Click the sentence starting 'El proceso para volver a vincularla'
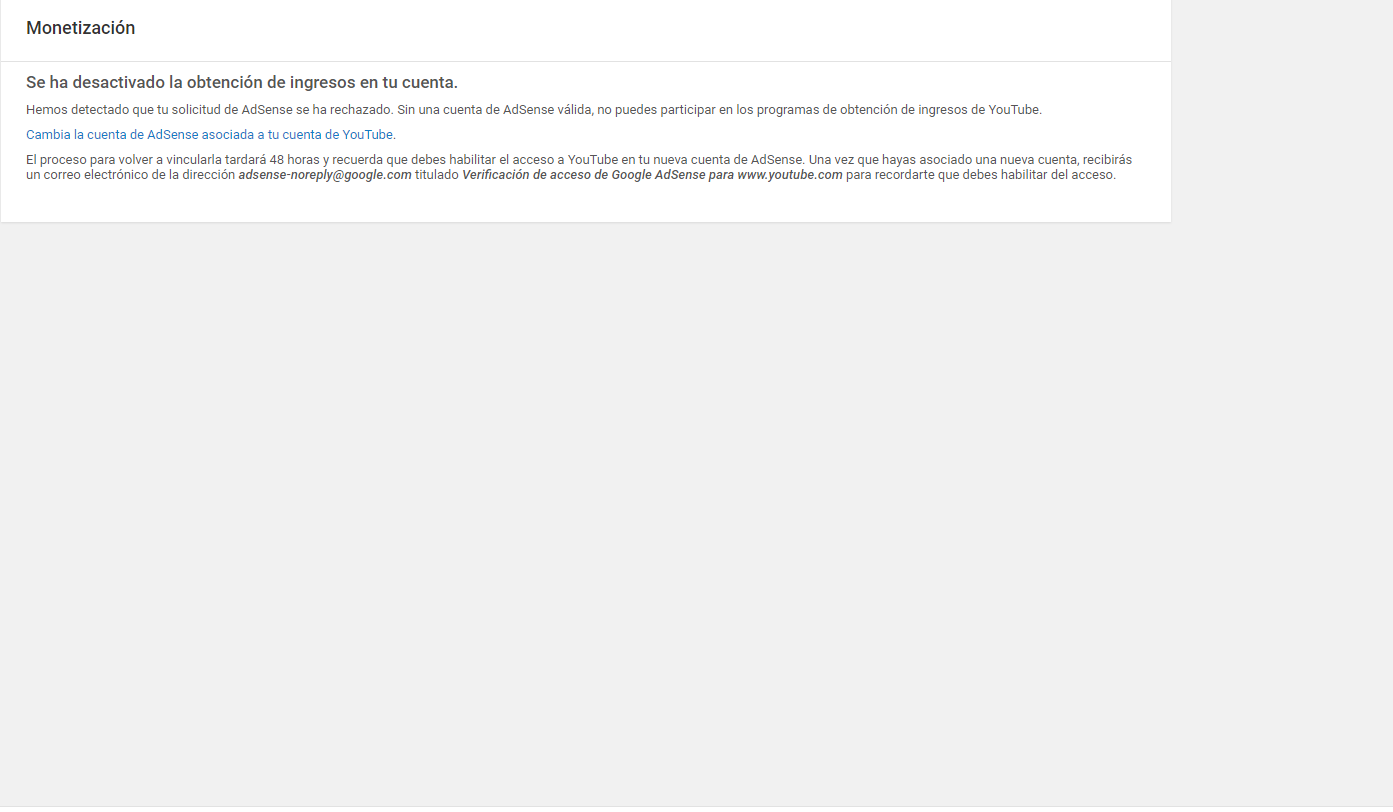Viewport: 1393px width, 812px height. tap(579, 167)
